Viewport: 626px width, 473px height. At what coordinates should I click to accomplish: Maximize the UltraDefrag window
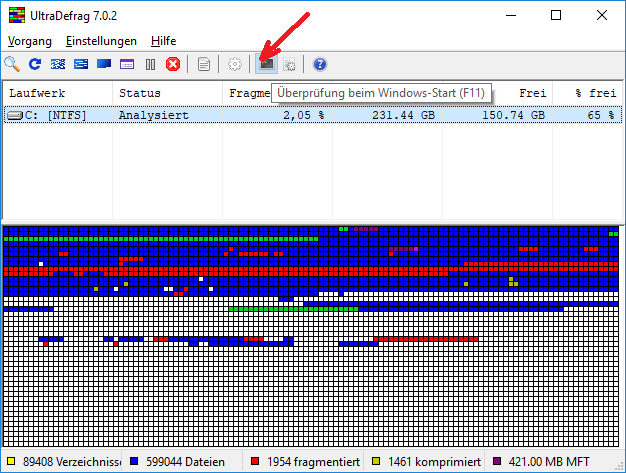(x=556, y=16)
